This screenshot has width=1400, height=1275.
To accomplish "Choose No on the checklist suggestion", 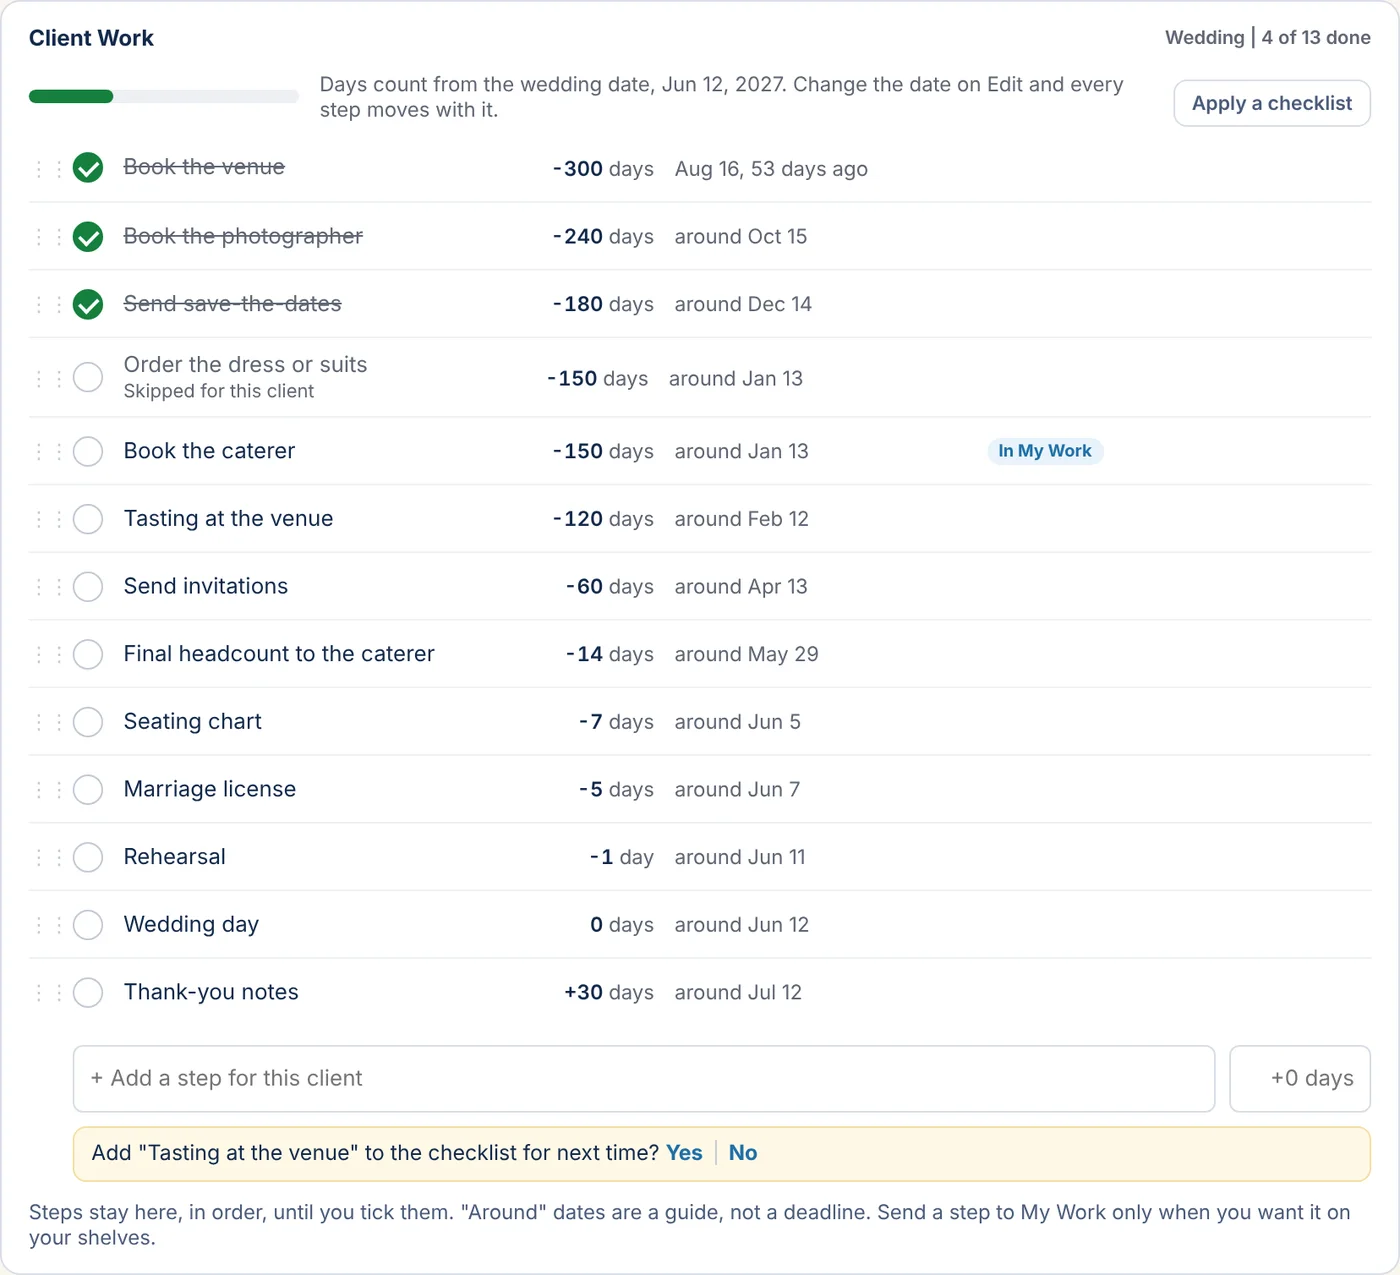I will click(x=743, y=1153).
